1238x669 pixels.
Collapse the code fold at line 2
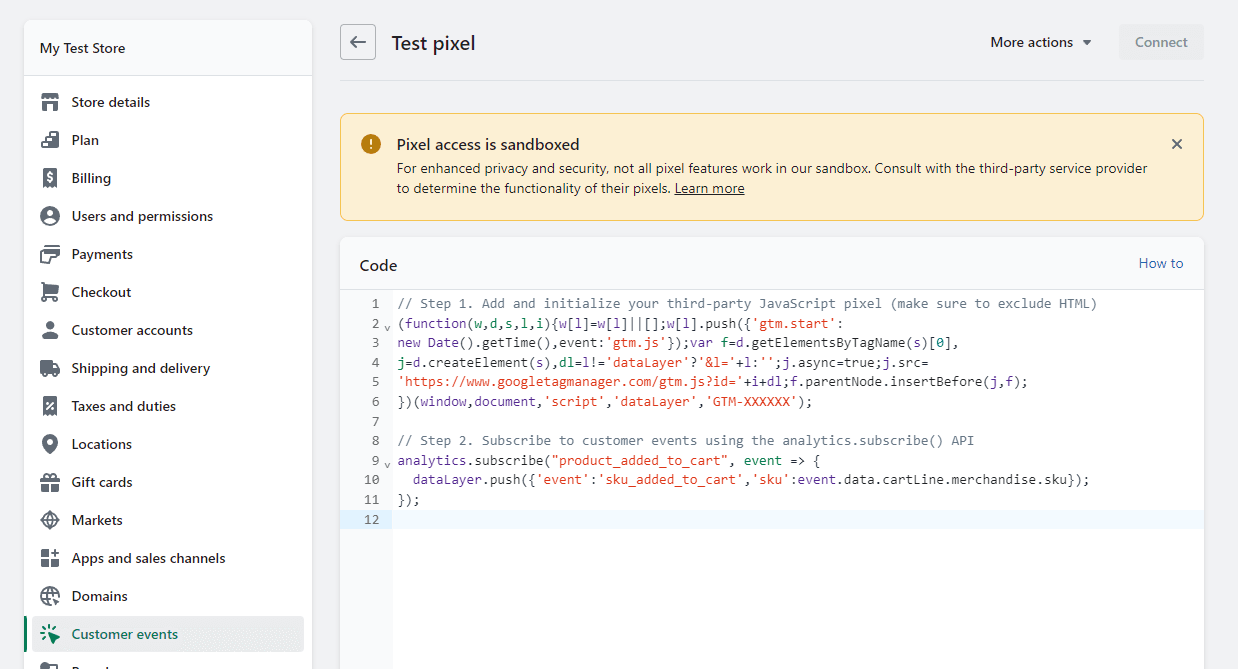387,326
